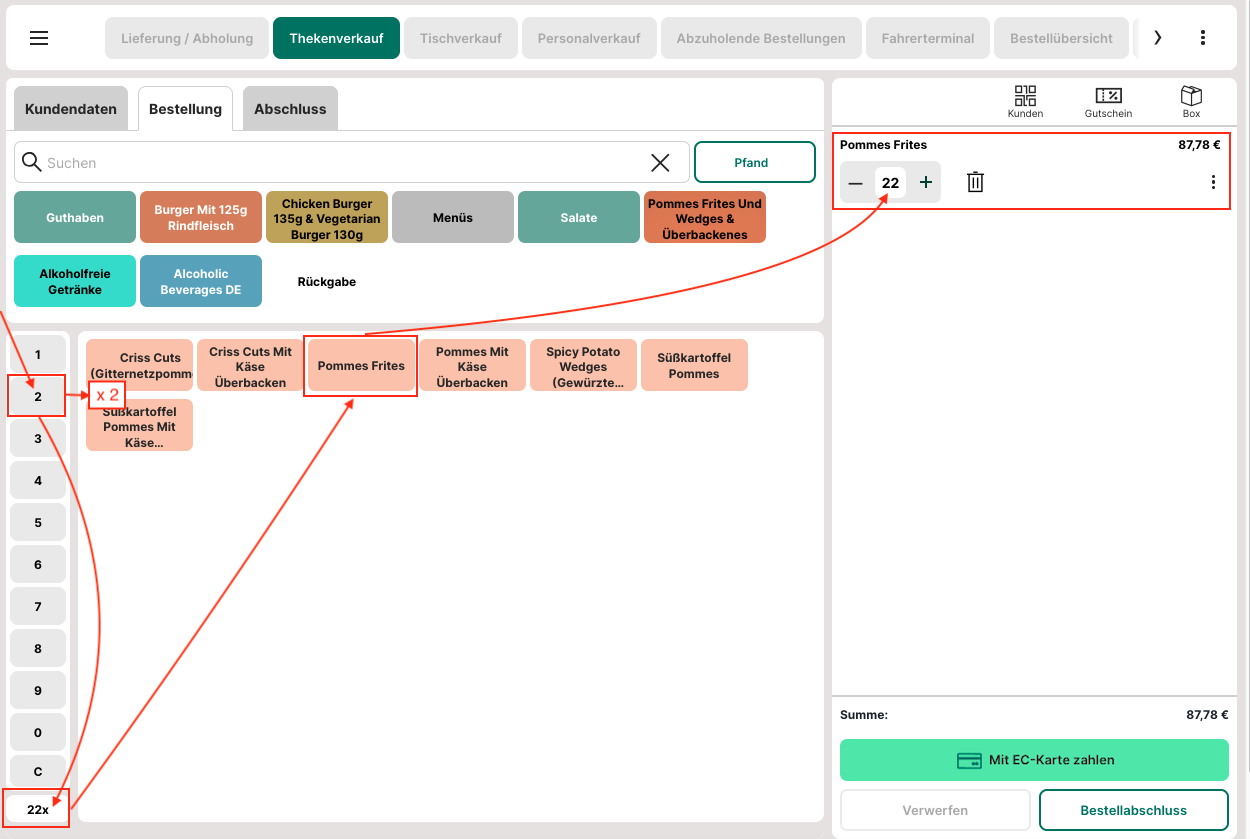
Task: Open the Box icon
Action: [1191, 101]
